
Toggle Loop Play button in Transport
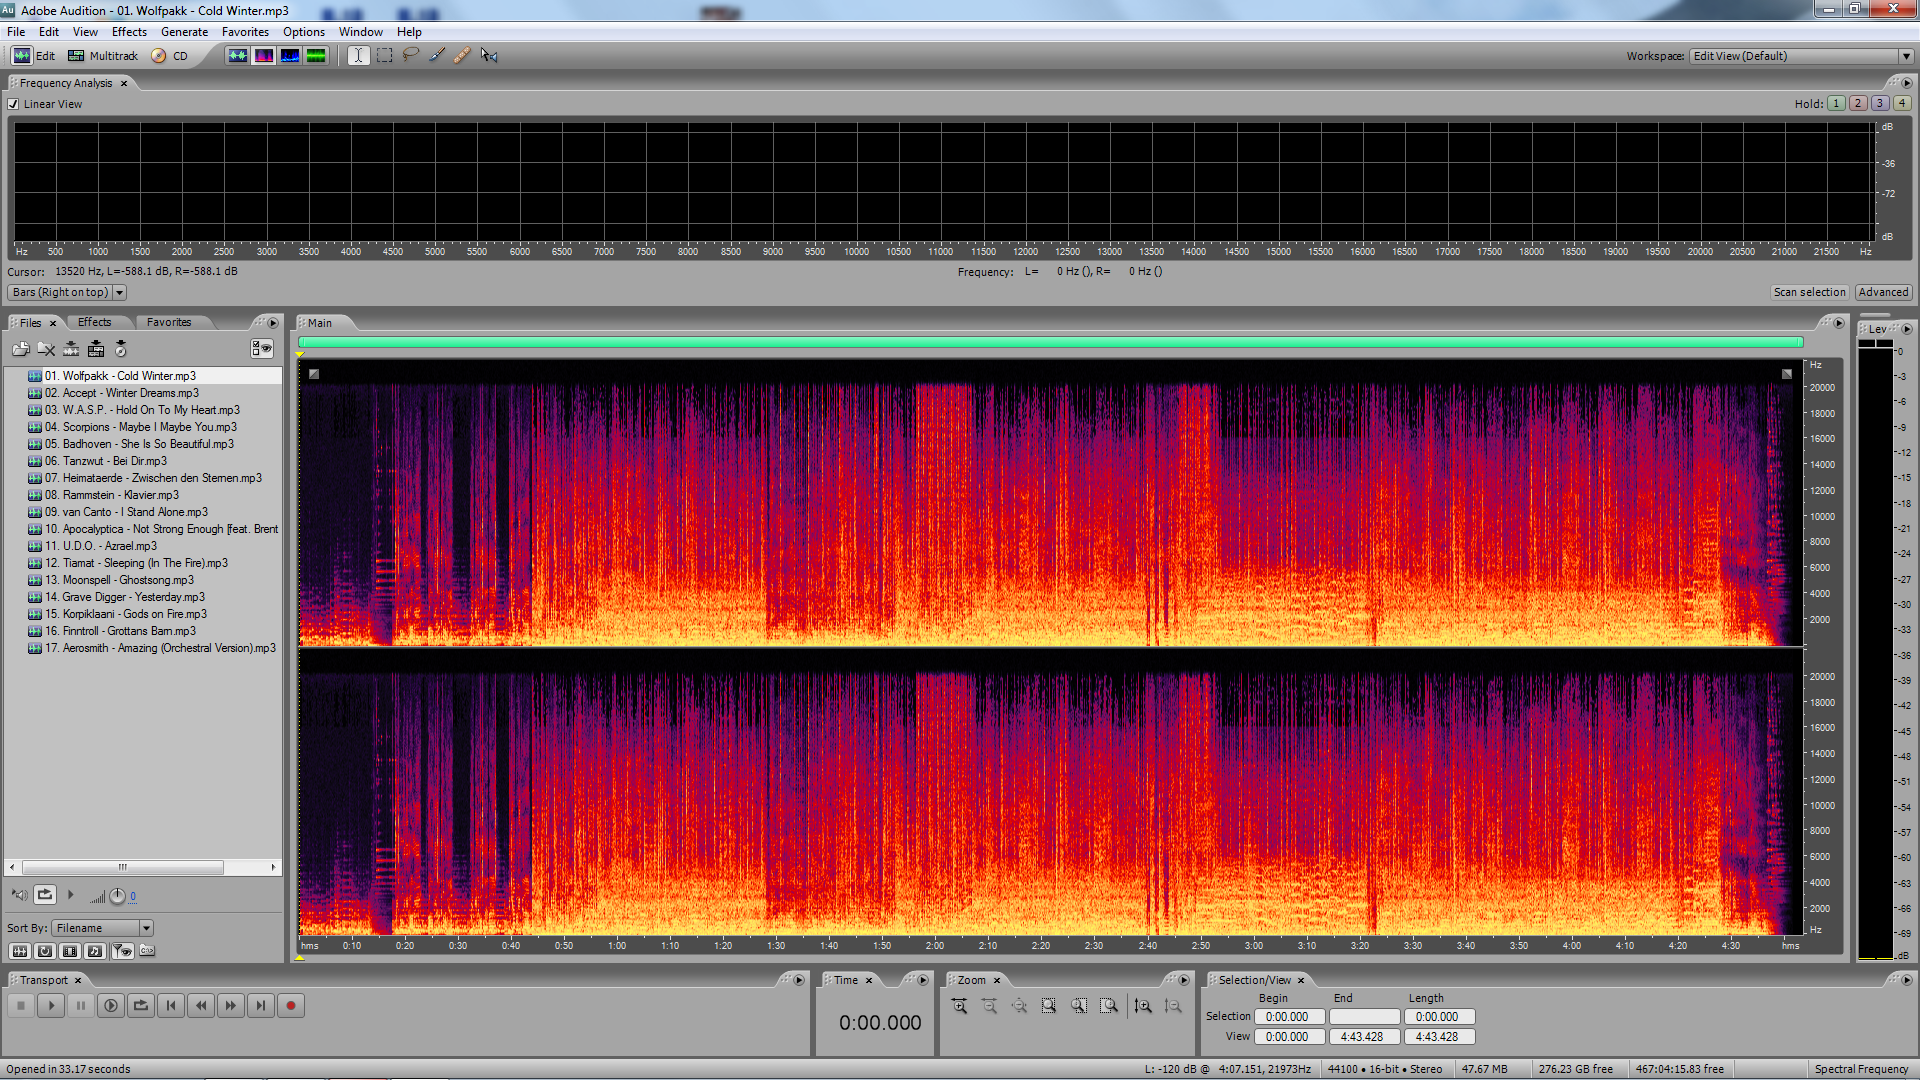(x=141, y=1006)
